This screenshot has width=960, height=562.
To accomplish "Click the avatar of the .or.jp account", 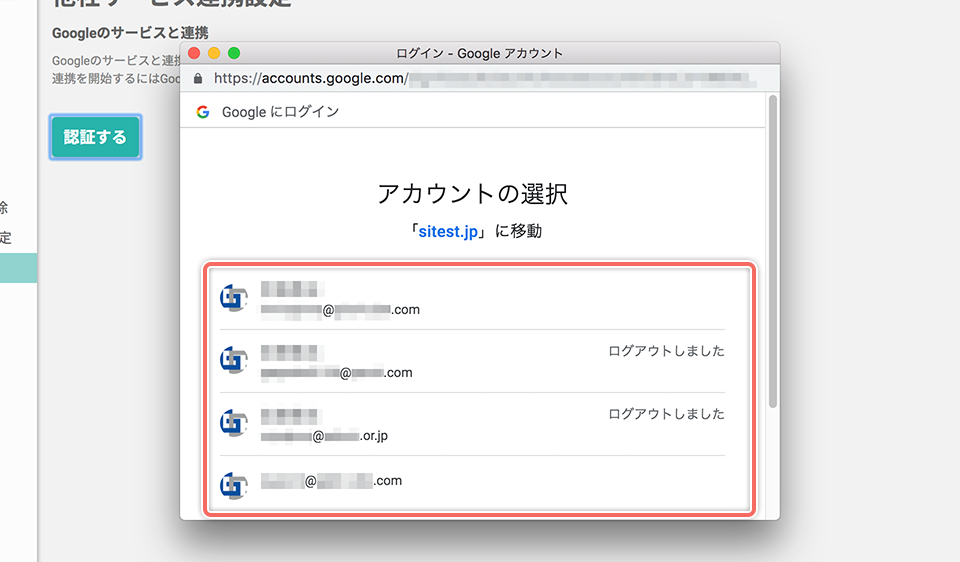I will [x=234, y=424].
